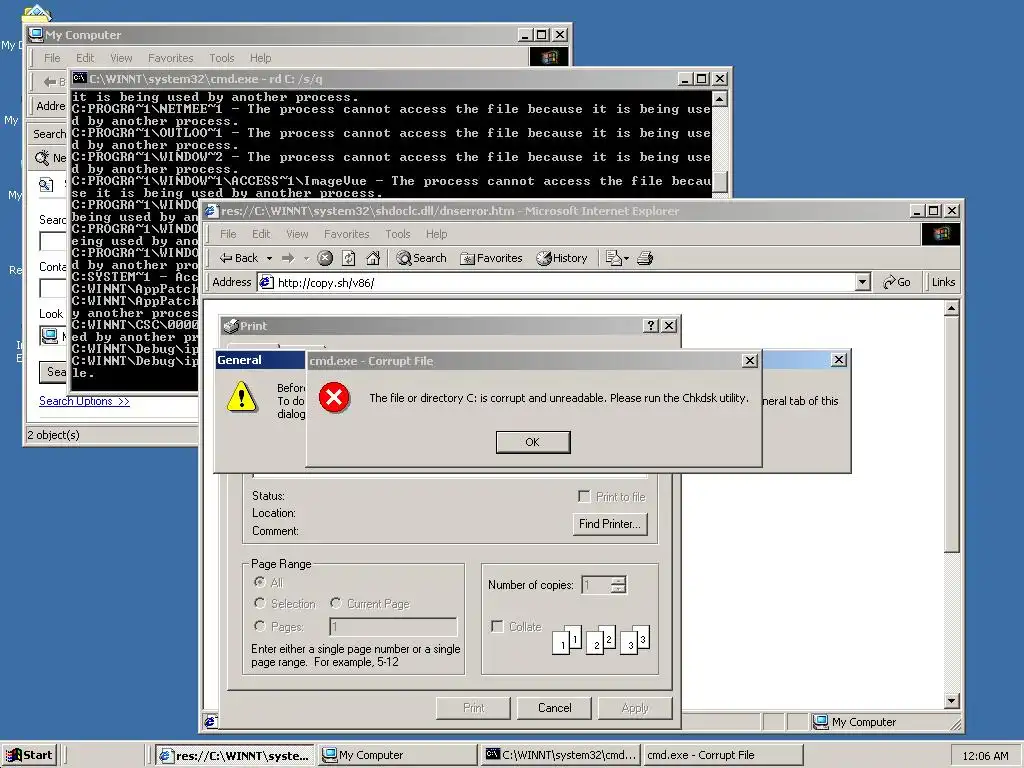Open Tools menu in Internet Explorer

tap(398, 234)
